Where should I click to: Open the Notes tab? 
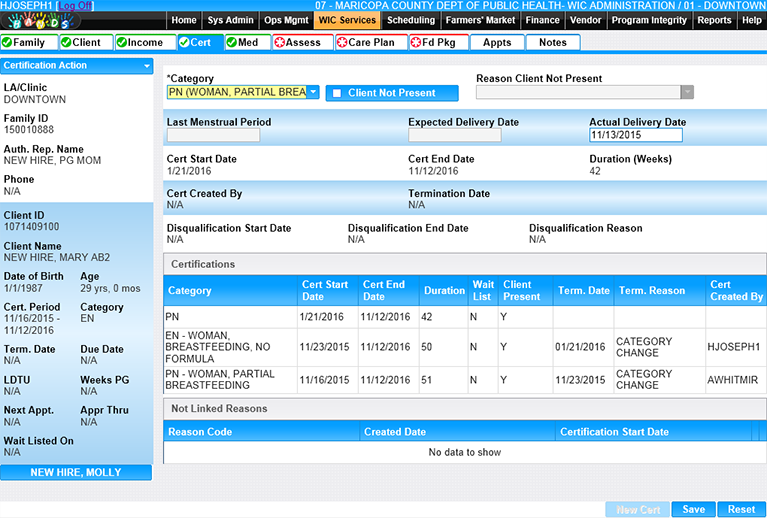pos(552,43)
